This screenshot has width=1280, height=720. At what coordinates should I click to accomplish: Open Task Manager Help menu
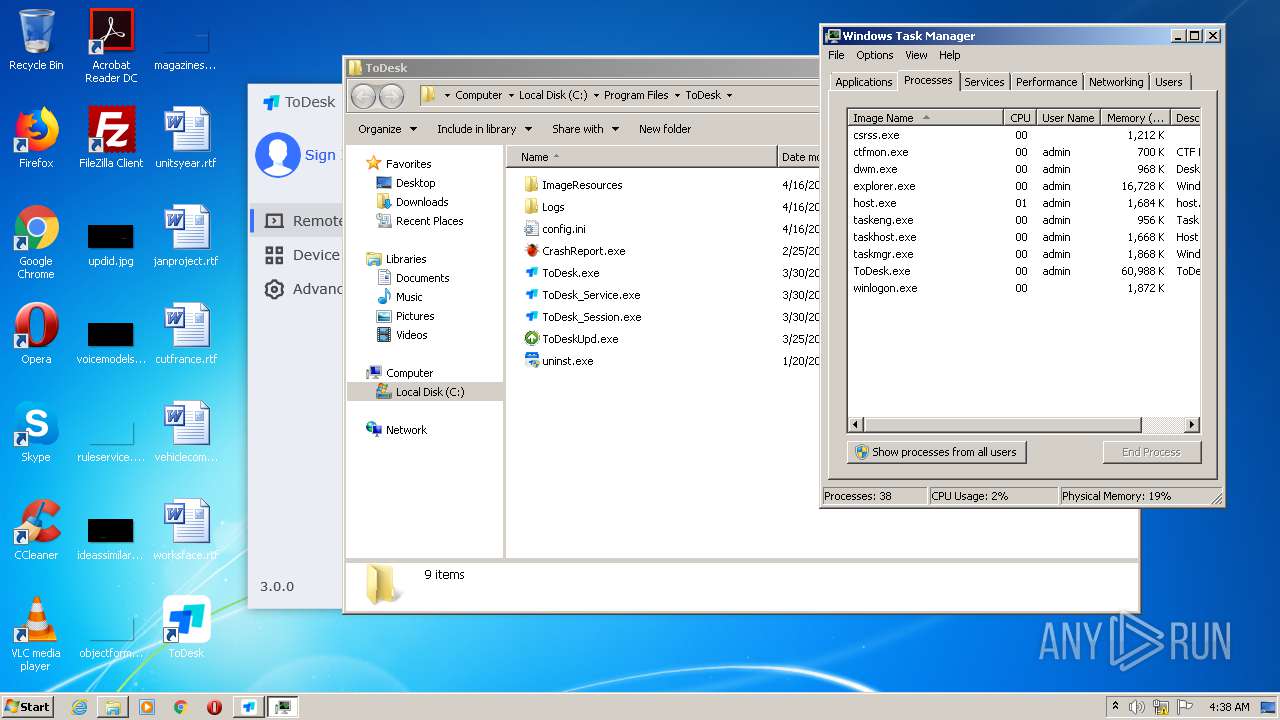tap(950, 56)
